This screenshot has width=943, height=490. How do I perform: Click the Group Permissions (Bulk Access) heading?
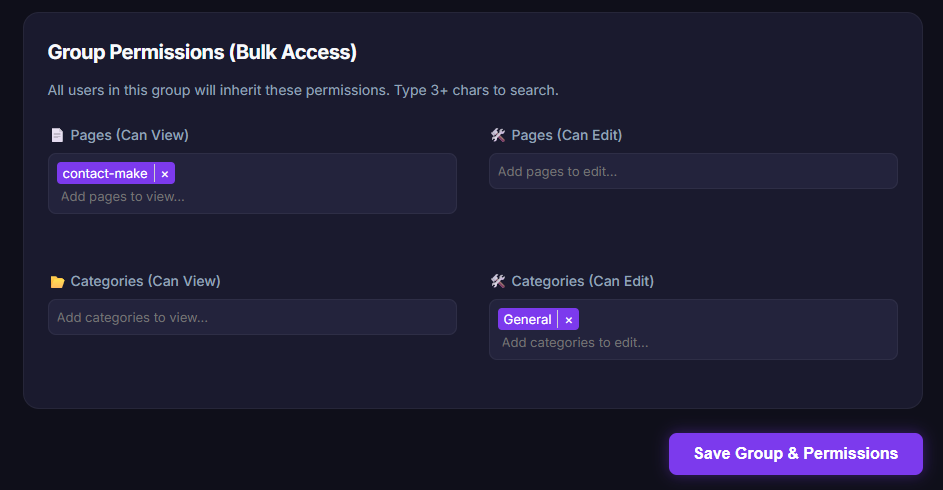[202, 52]
